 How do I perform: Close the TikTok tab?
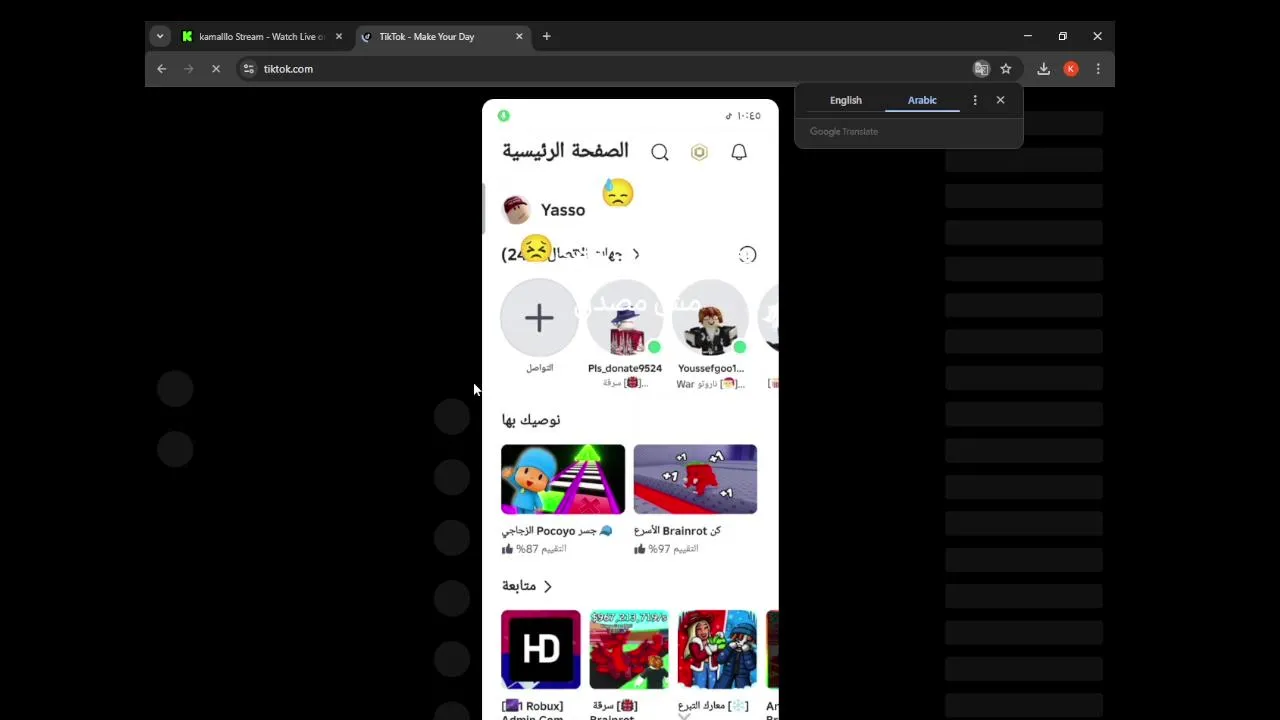point(519,37)
